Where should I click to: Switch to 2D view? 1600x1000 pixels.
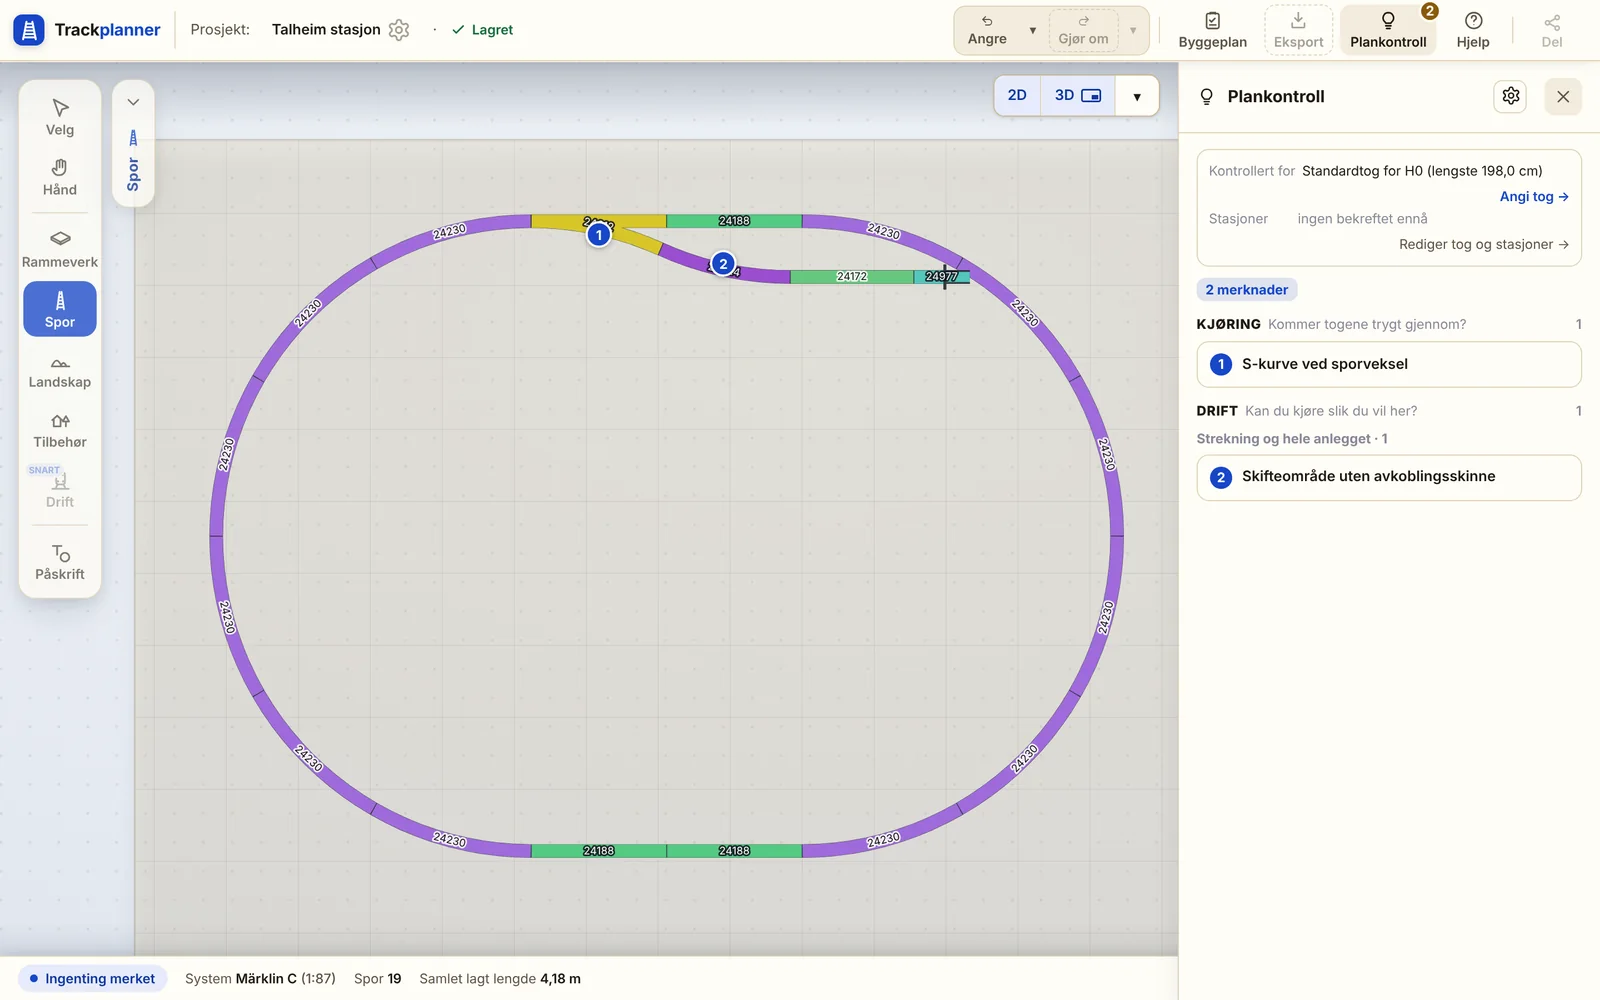tap(1017, 95)
